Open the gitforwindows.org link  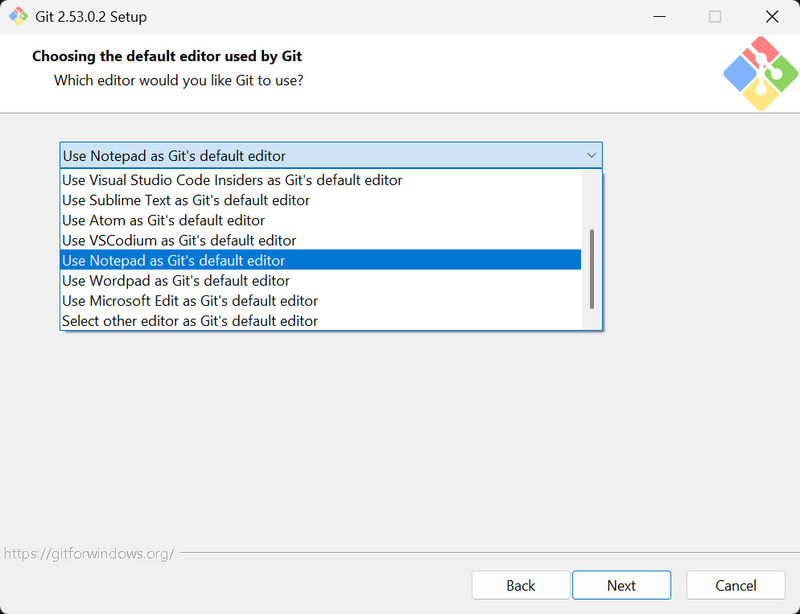[89, 553]
